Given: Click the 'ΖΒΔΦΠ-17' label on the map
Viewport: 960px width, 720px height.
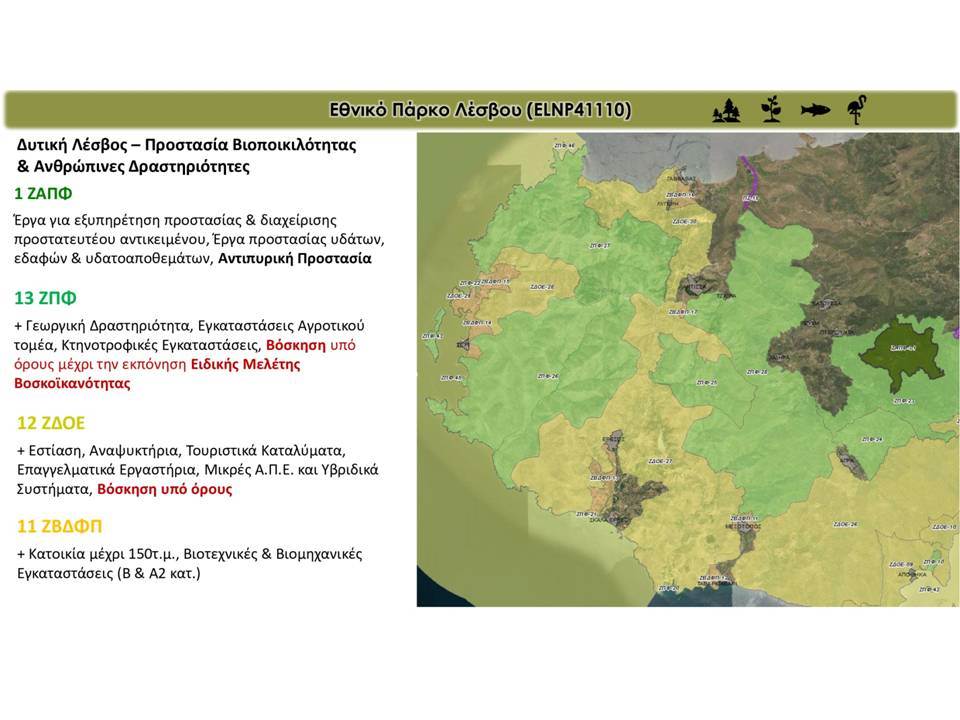Looking at the screenshot, I should coord(683,312).
